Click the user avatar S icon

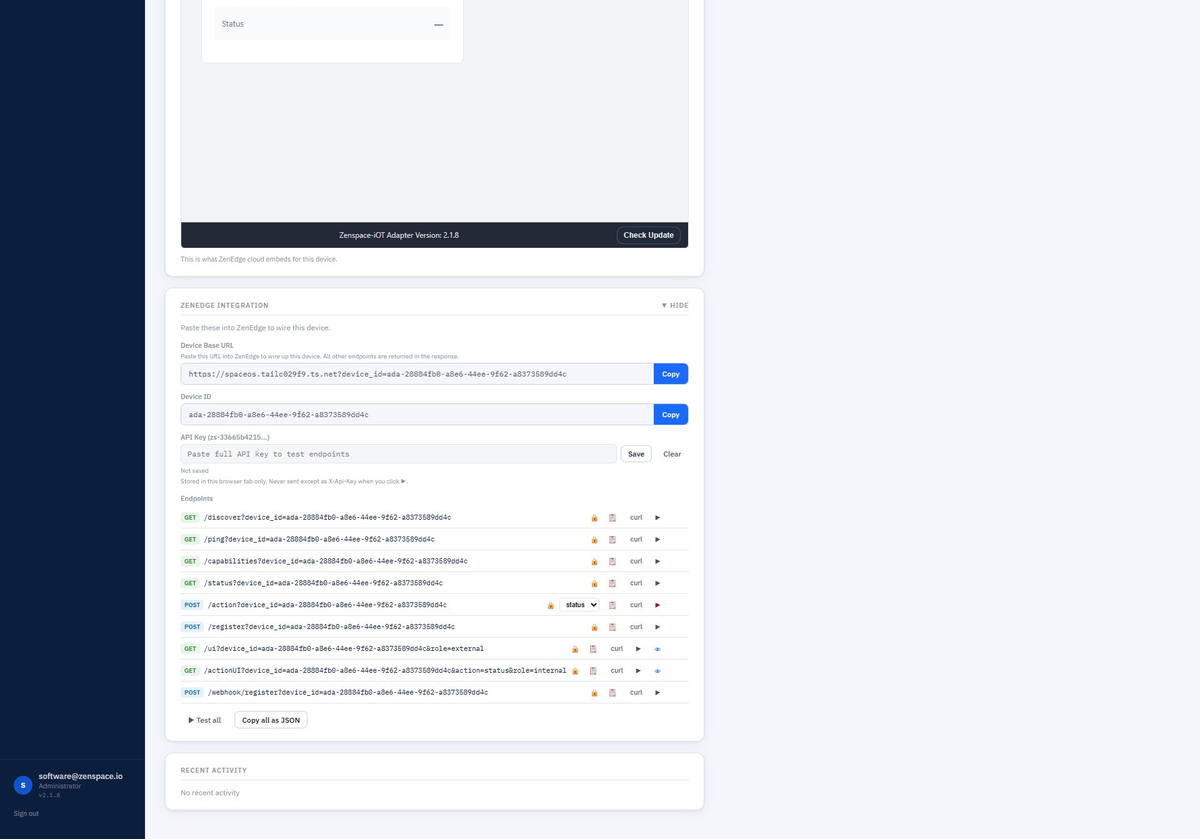point(23,785)
